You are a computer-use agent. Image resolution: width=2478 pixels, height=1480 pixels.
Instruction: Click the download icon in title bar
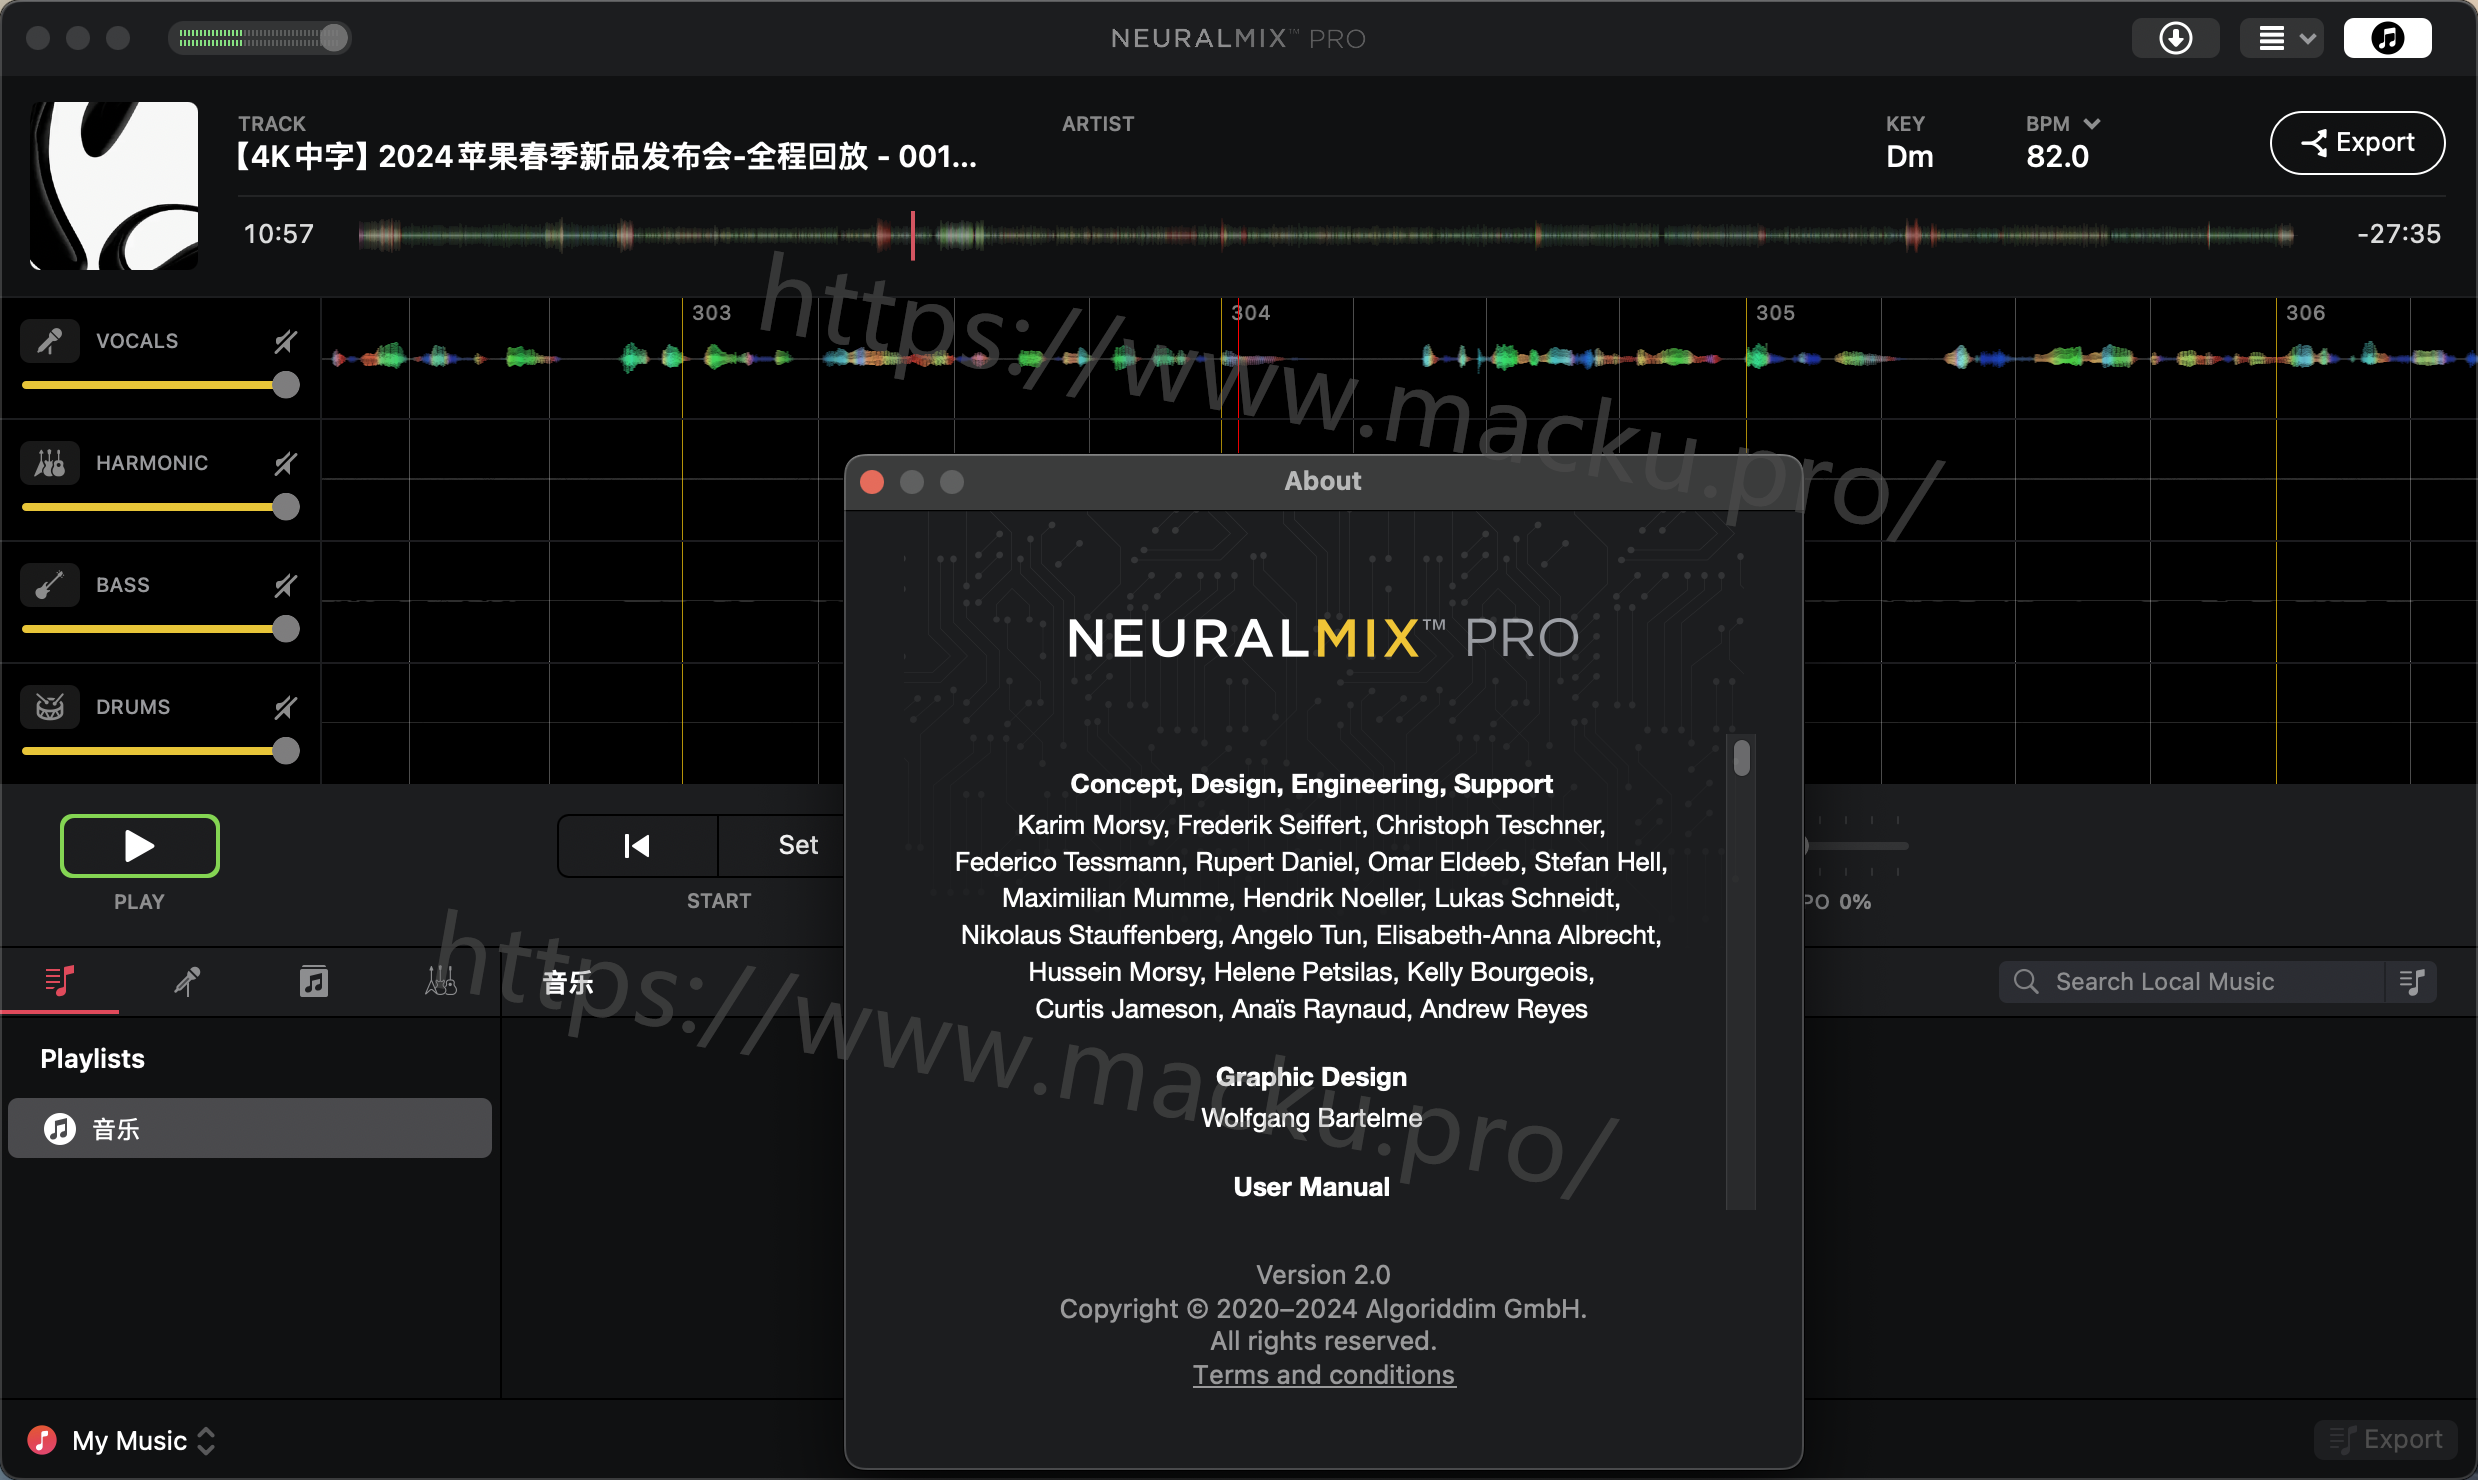[x=2175, y=38]
